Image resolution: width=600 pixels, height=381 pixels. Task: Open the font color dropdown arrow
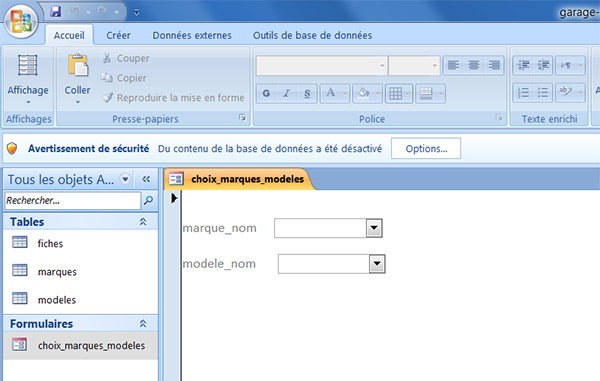345,93
